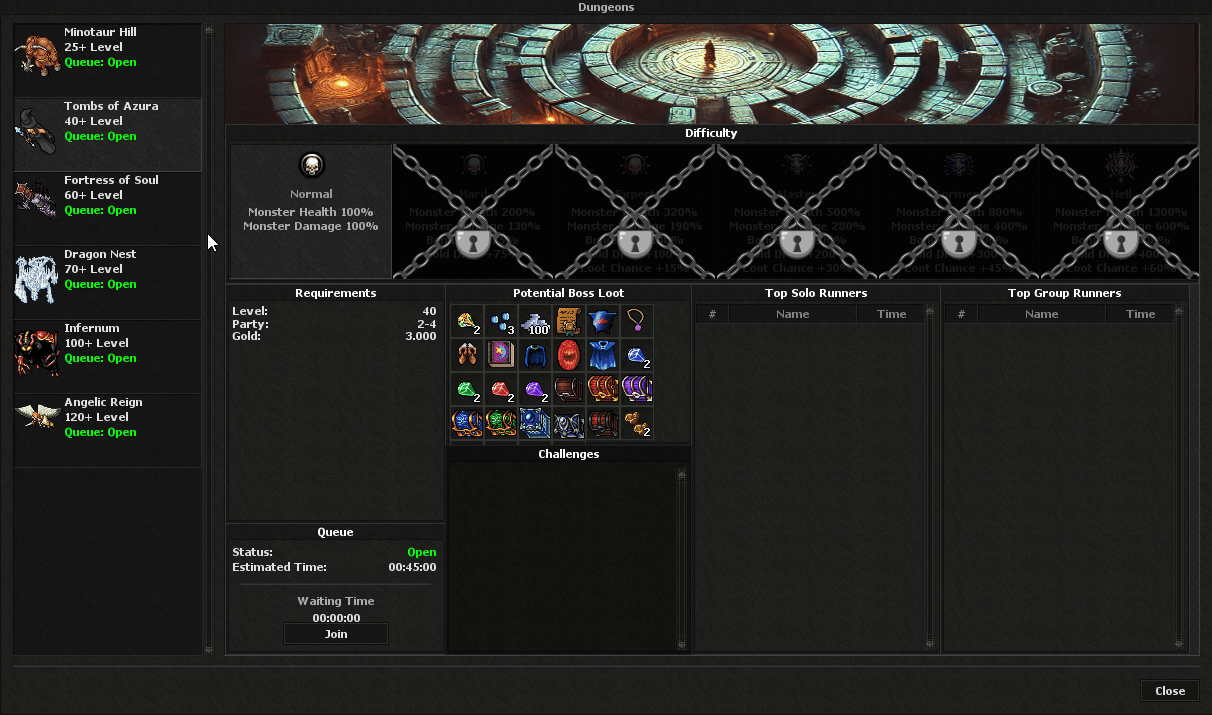Click the locked Hell difficulty tile
This screenshot has width=1212, height=715.
click(1119, 211)
